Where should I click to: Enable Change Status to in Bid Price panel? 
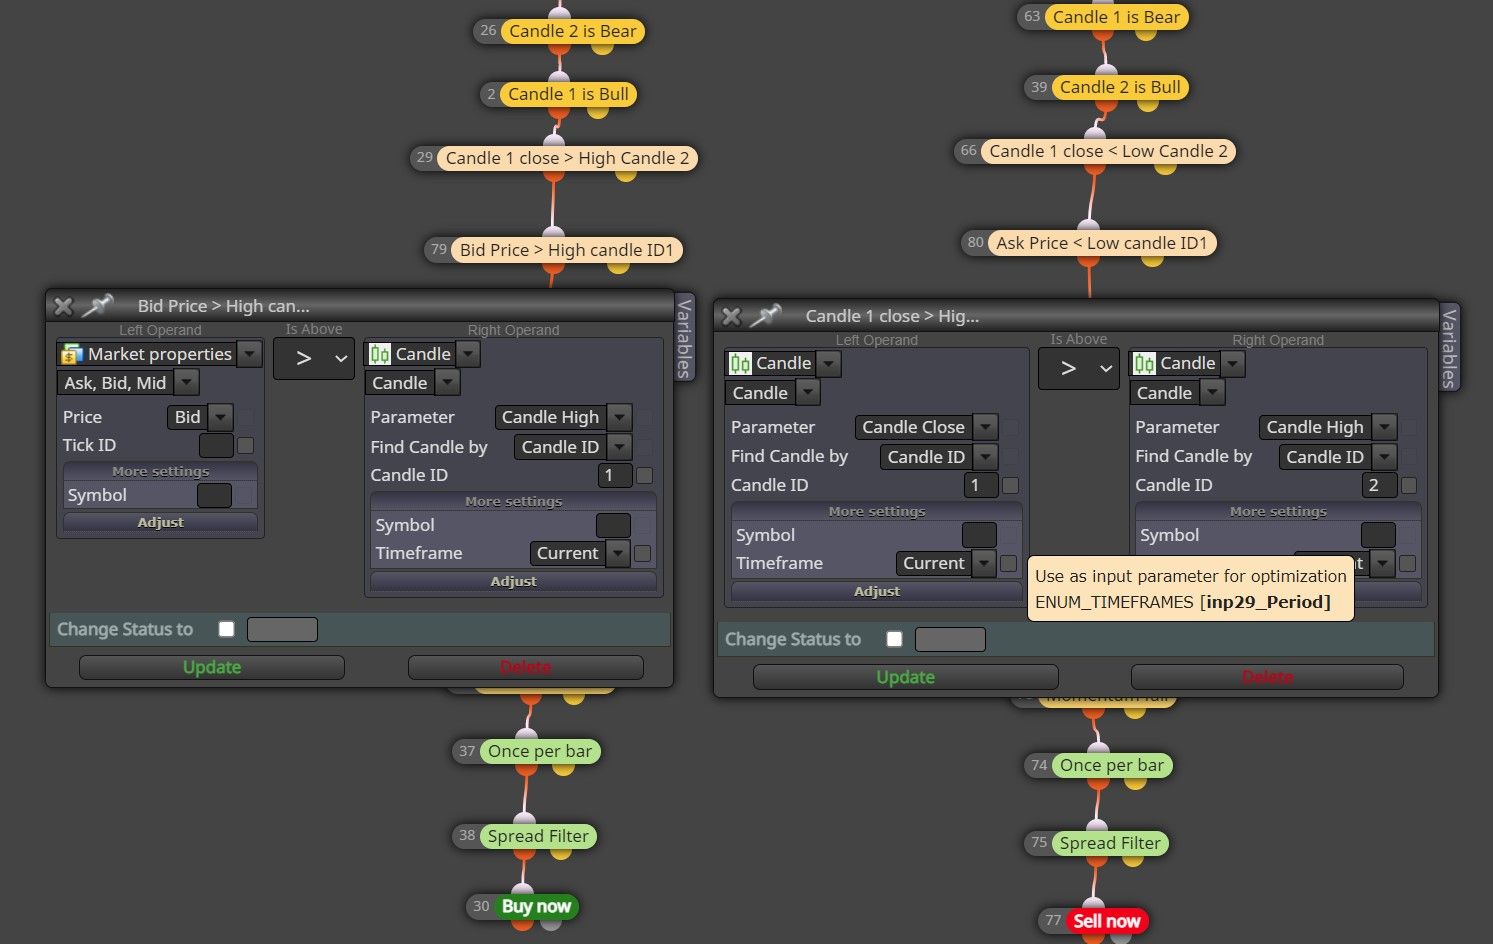227,629
